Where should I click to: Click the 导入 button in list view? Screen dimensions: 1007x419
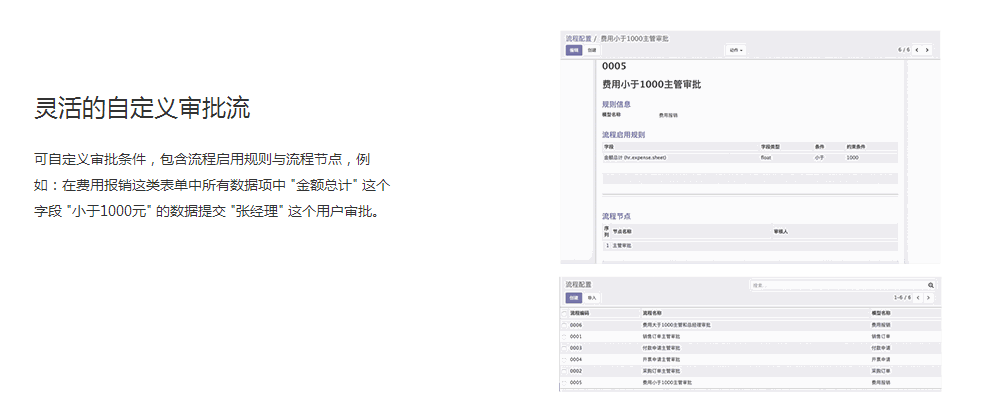(x=592, y=298)
